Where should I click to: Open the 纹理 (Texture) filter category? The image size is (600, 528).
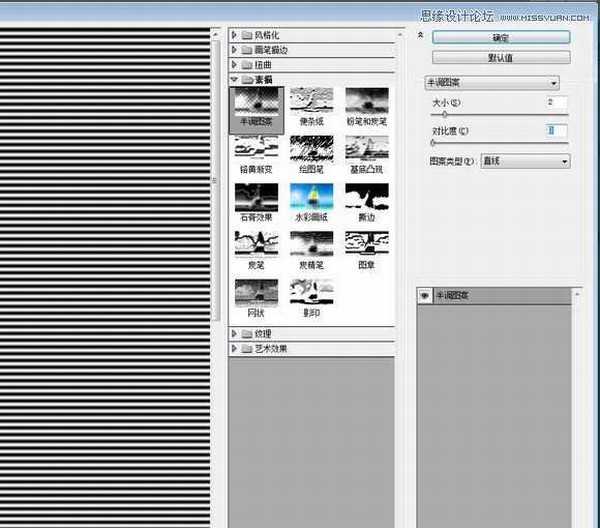pyautogui.click(x=235, y=334)
